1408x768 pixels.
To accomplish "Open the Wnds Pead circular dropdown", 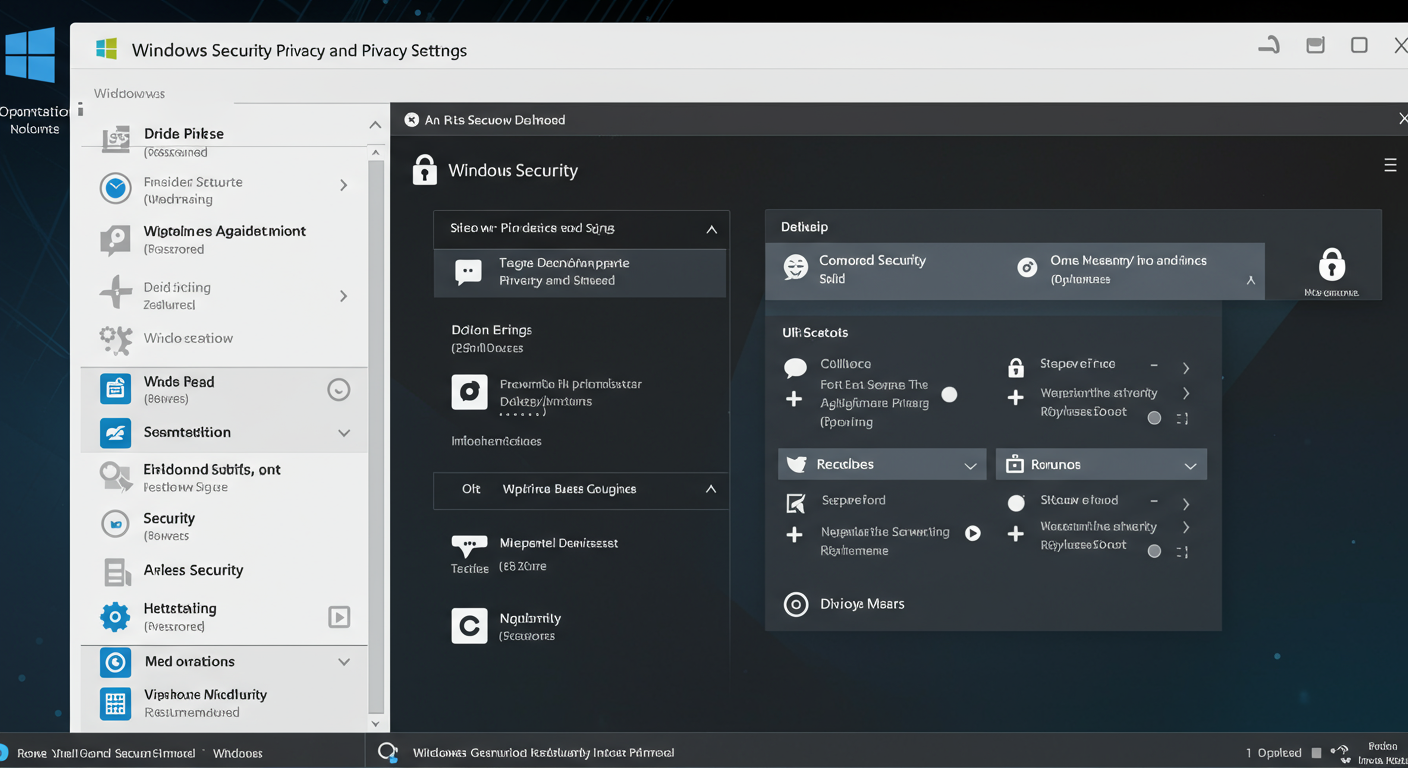I will point(339,390).
